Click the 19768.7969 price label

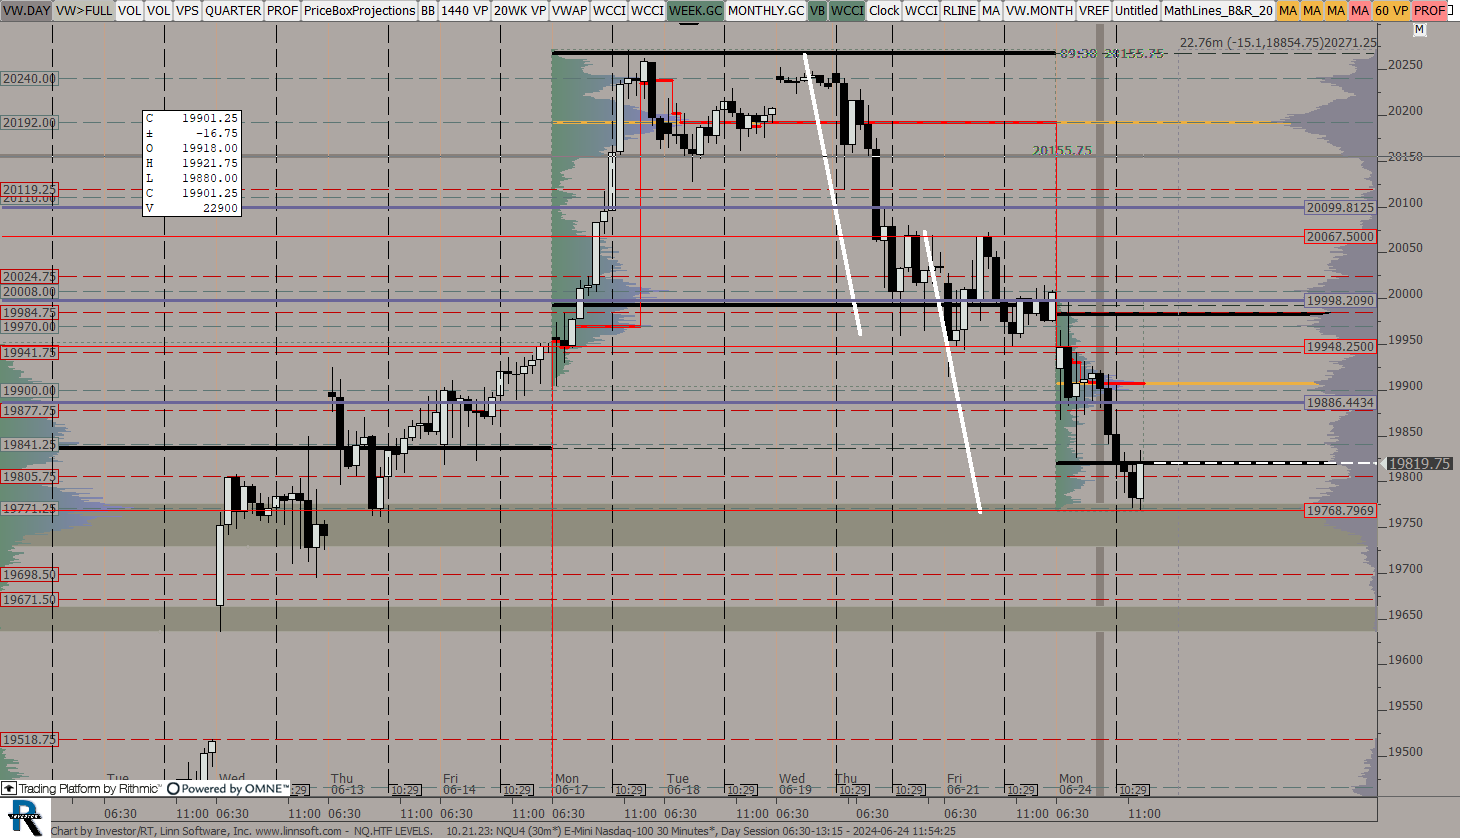(x=1340, y=510)
